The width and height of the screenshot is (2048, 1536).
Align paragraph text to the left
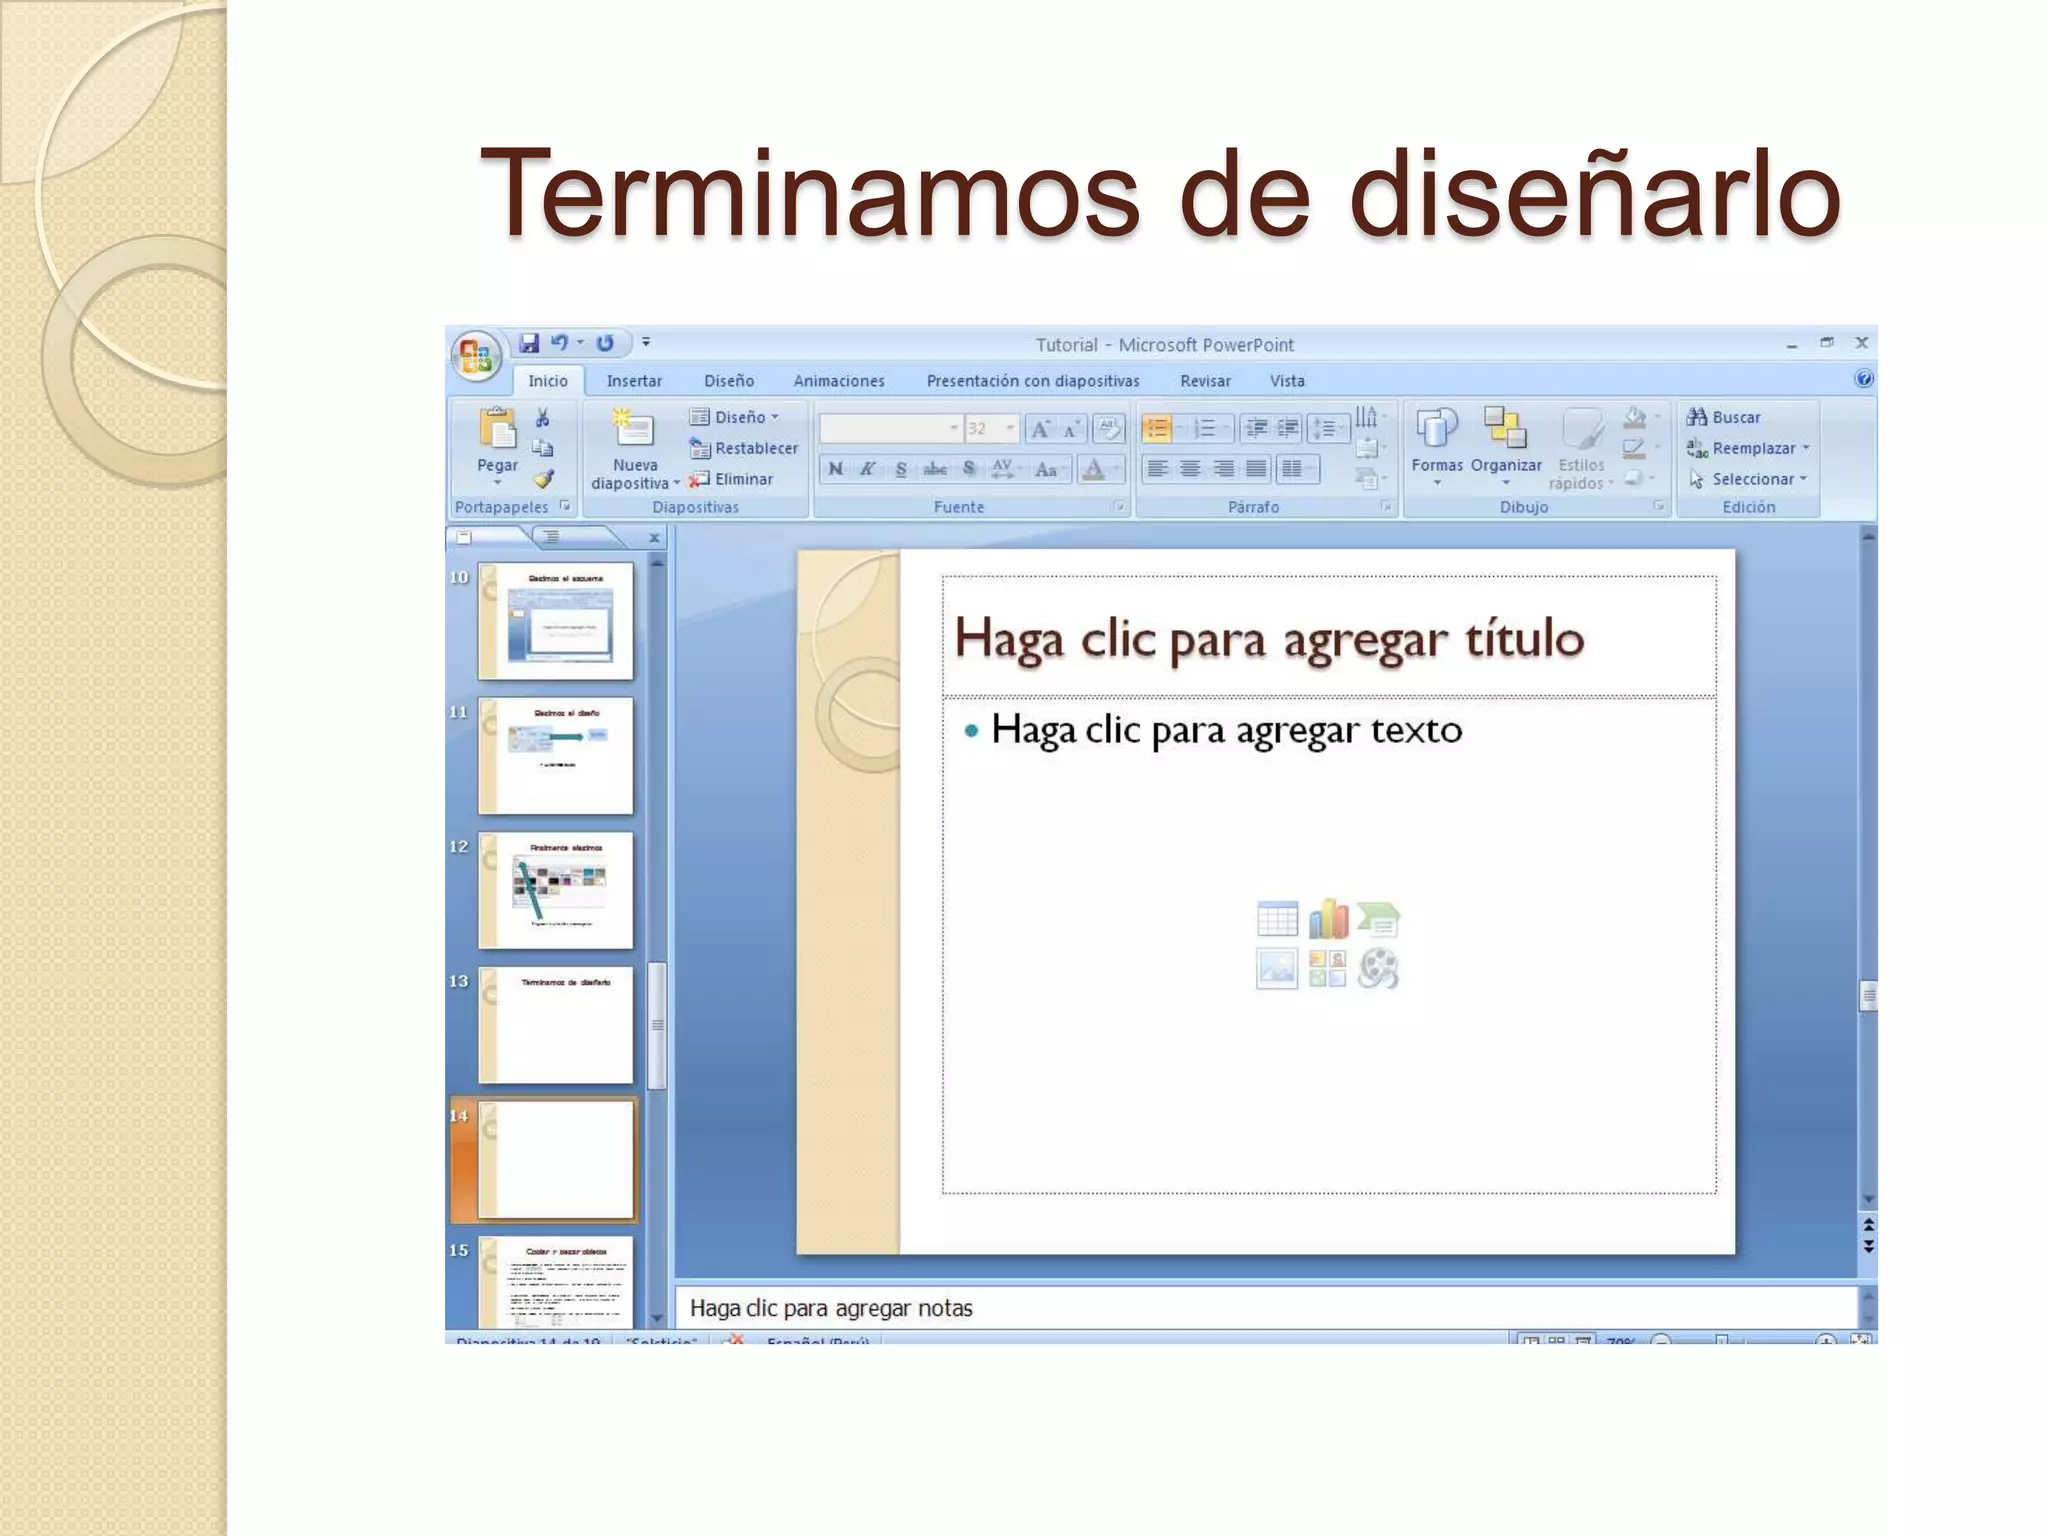[x=1158, y=469]
